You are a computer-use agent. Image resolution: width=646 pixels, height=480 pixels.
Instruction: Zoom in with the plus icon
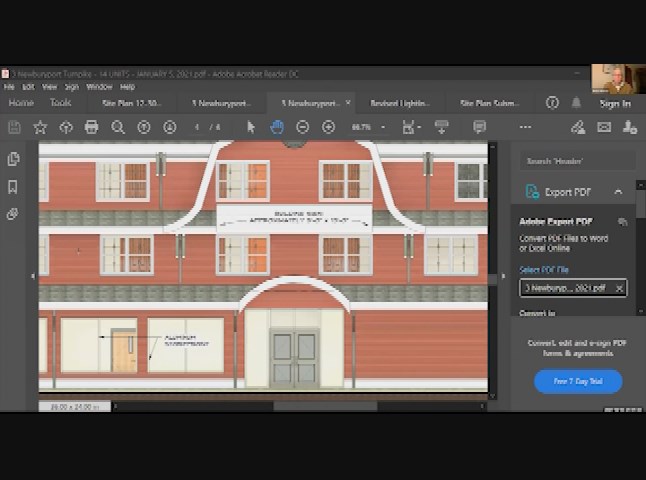(328, 127)
